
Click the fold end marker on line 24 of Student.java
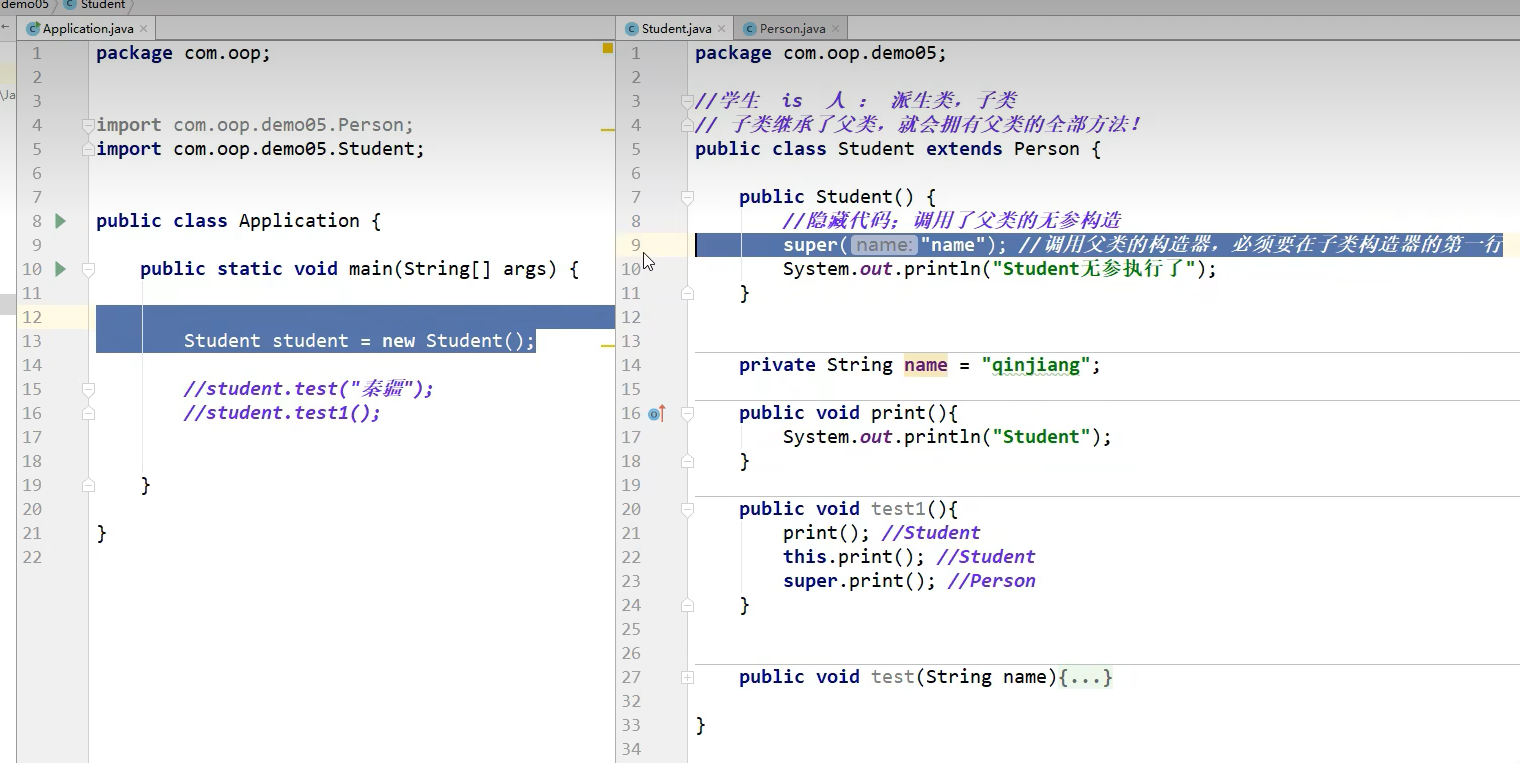click(687, 605)
